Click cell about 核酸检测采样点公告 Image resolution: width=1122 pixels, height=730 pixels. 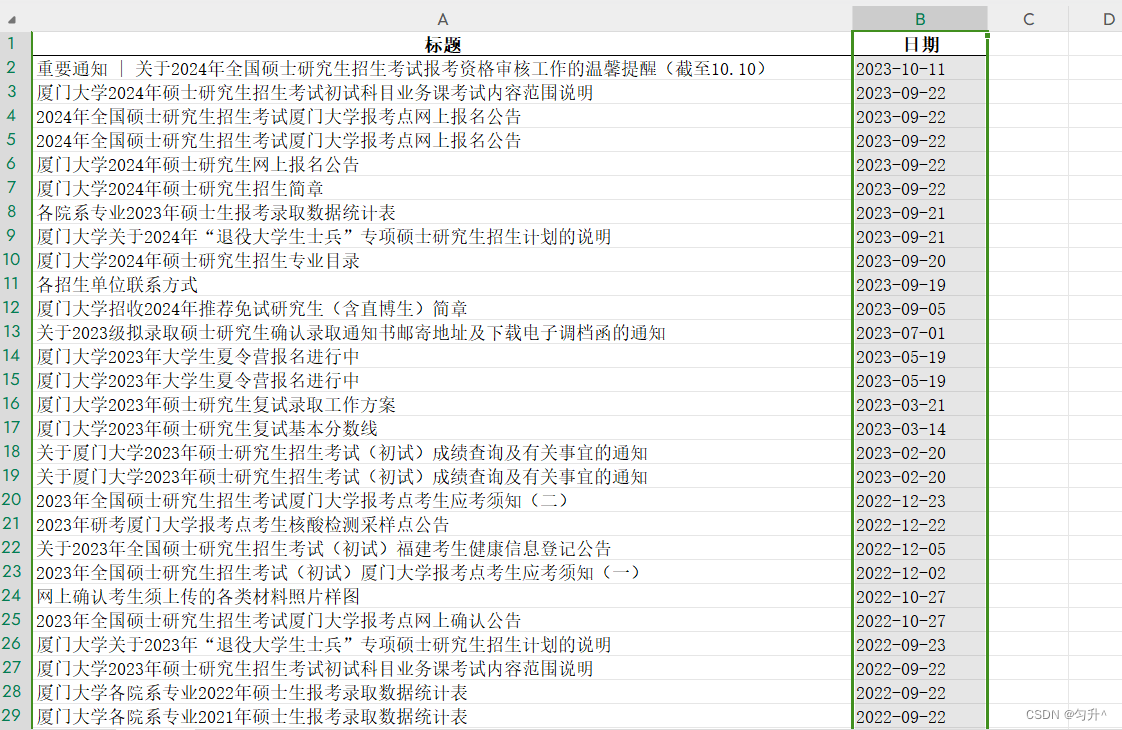tap(442, 525)
